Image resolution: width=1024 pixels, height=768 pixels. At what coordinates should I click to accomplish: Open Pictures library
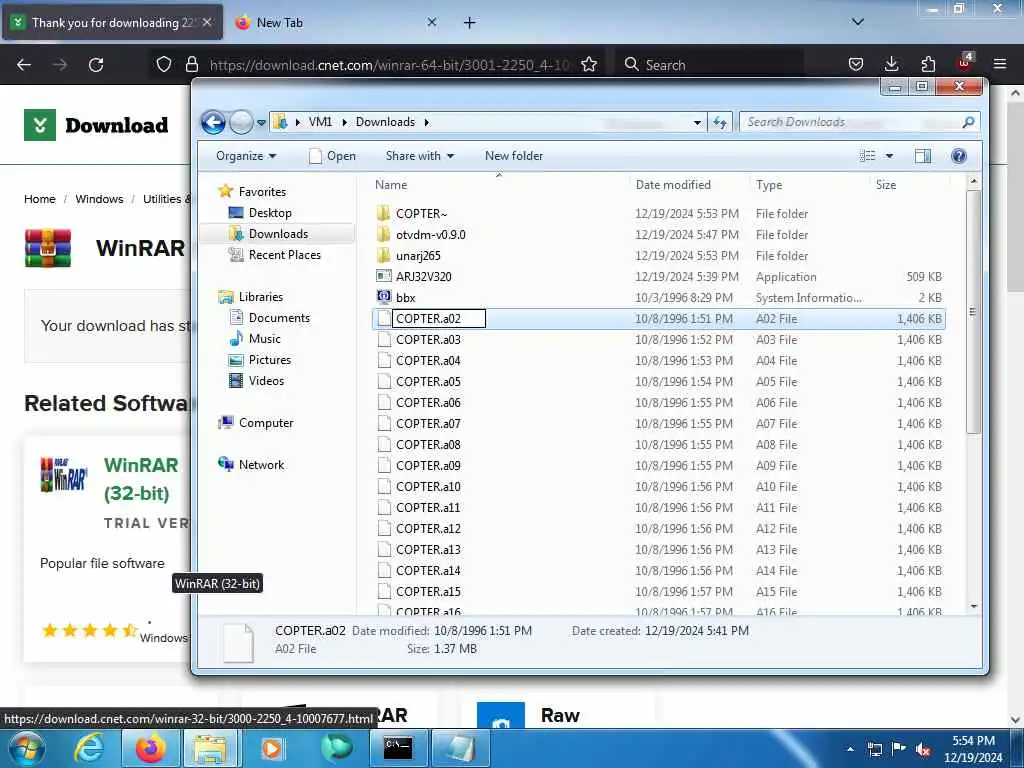coord(269,360)
